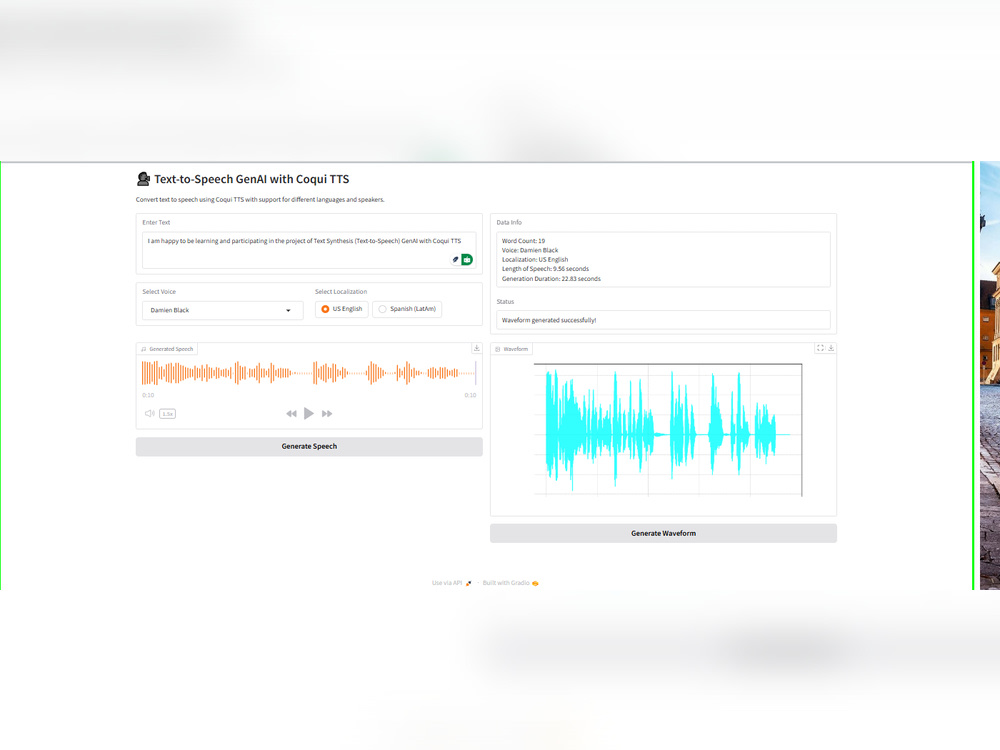The height and width of the screenshot is (750, 1000).
Task: Click the Generate Speech button
Action: click(x=309, y=446)
